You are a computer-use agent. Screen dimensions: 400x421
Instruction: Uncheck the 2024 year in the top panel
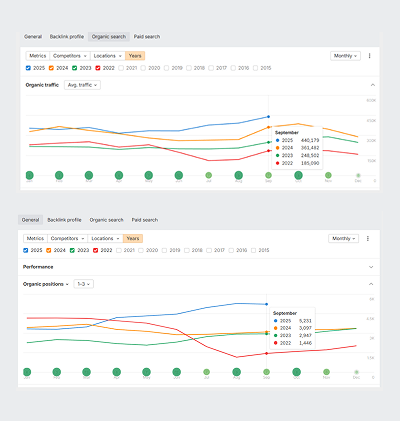tap(51, 68)
